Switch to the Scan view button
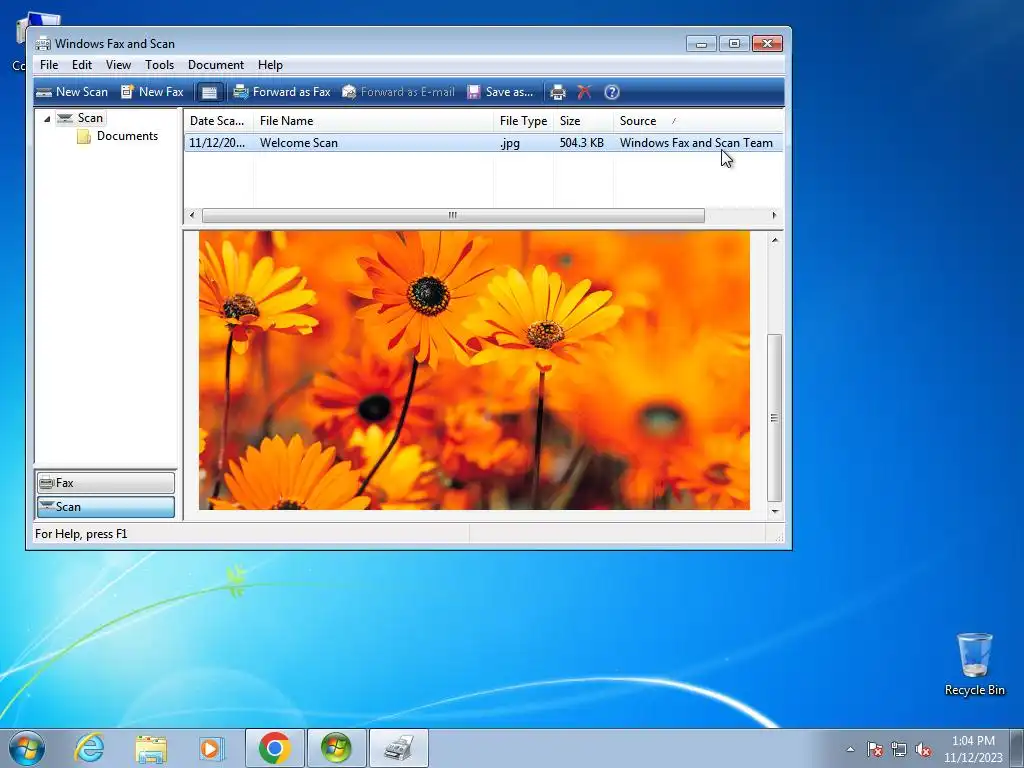 pyautogui.click(x=106, y=507)
